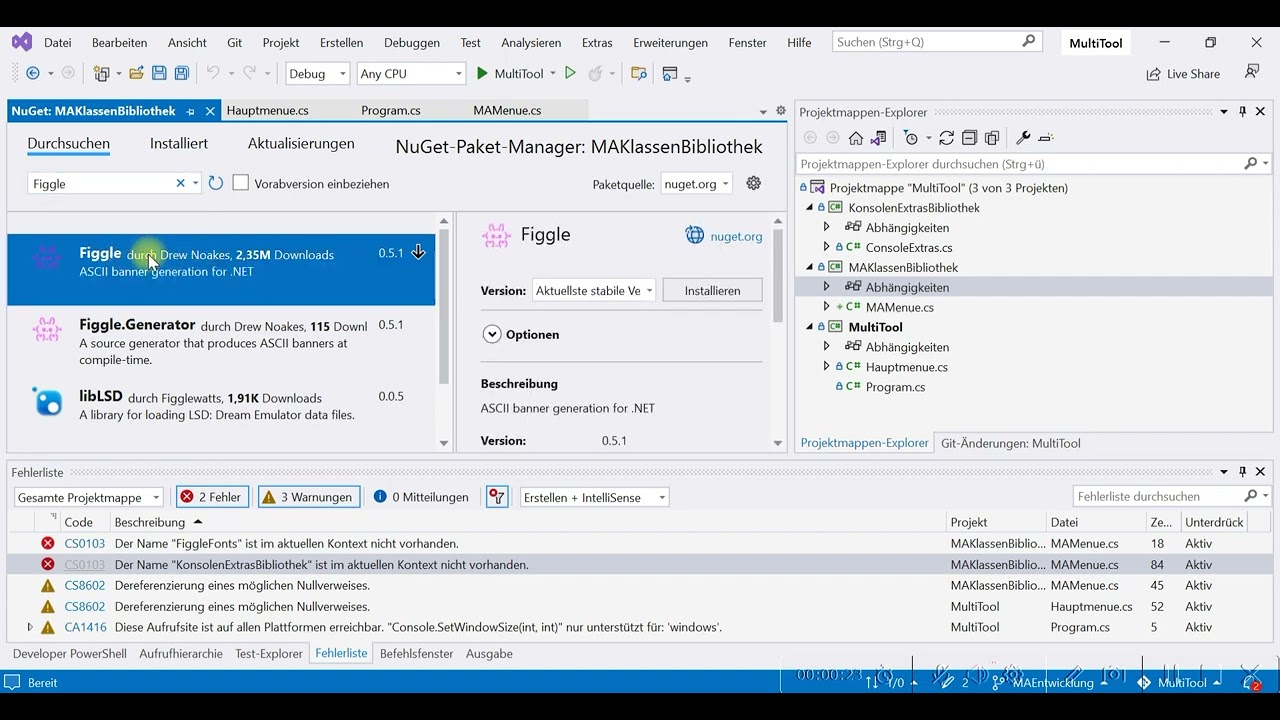Click the Live Share button
This screenshot has width=1280, height=720.
pyautogui.click(x=1183, y=74)
